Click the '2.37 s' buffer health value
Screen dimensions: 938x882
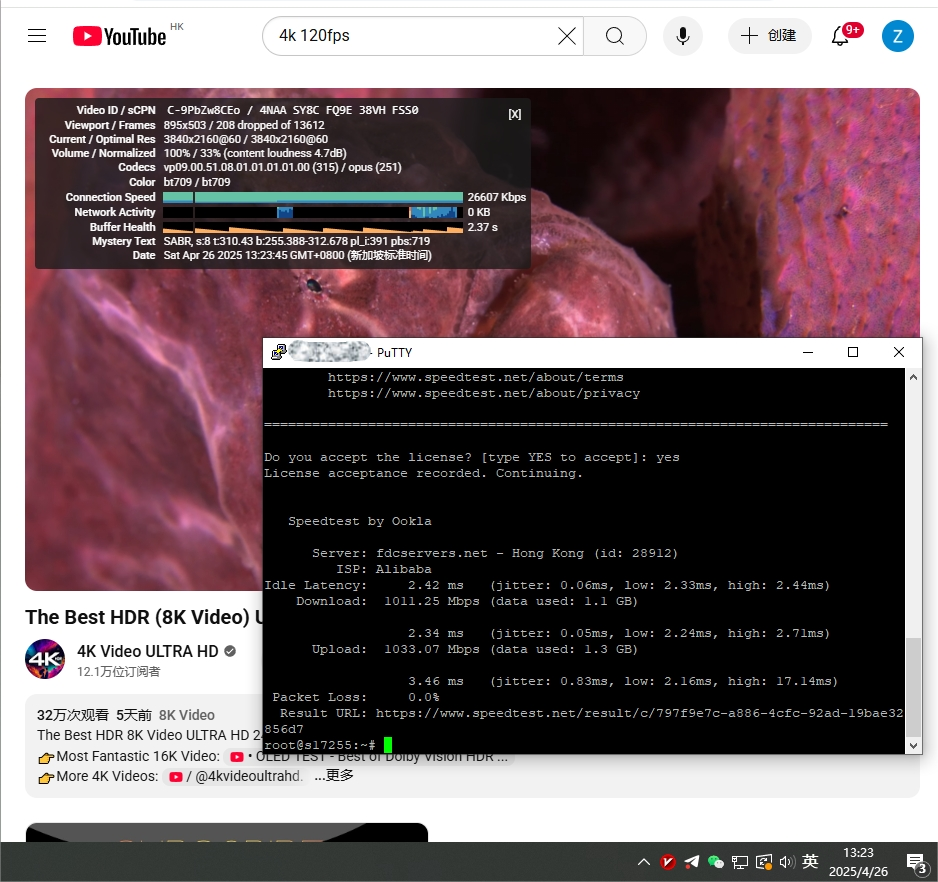click(482, 227)
